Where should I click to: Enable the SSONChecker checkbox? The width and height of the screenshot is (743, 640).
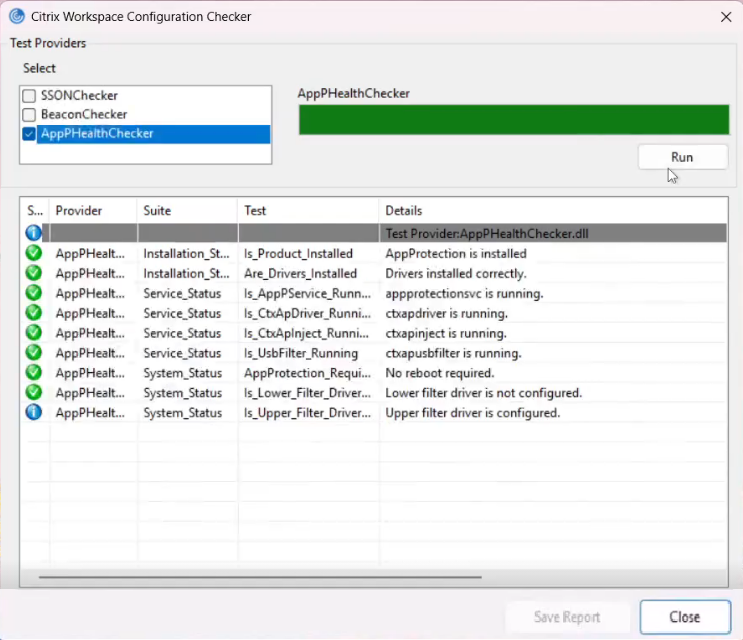(x=29, y=96)
